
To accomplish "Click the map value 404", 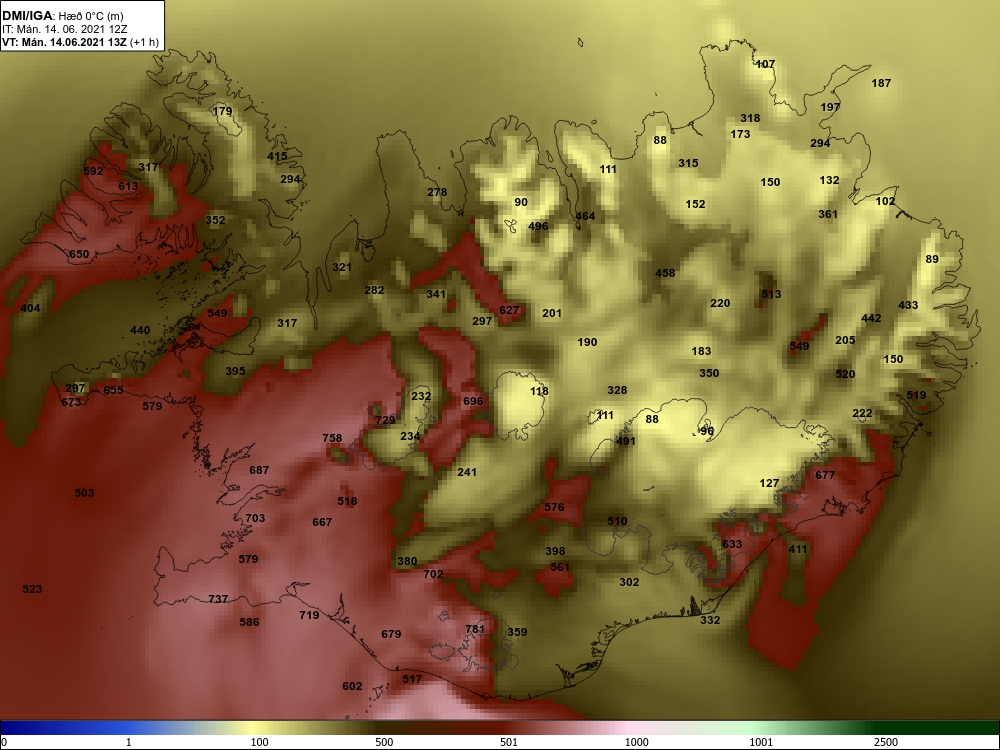I will [30, 309].
